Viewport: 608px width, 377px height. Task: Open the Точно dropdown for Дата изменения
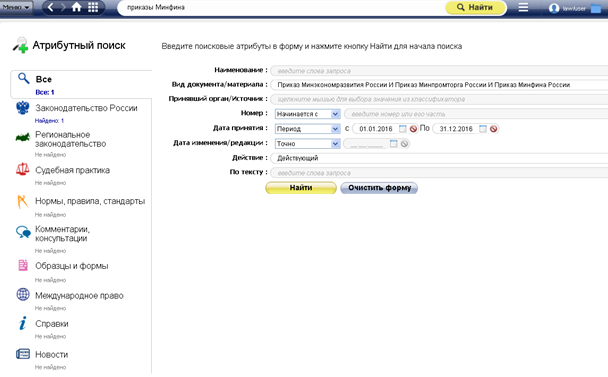point(307,144)
